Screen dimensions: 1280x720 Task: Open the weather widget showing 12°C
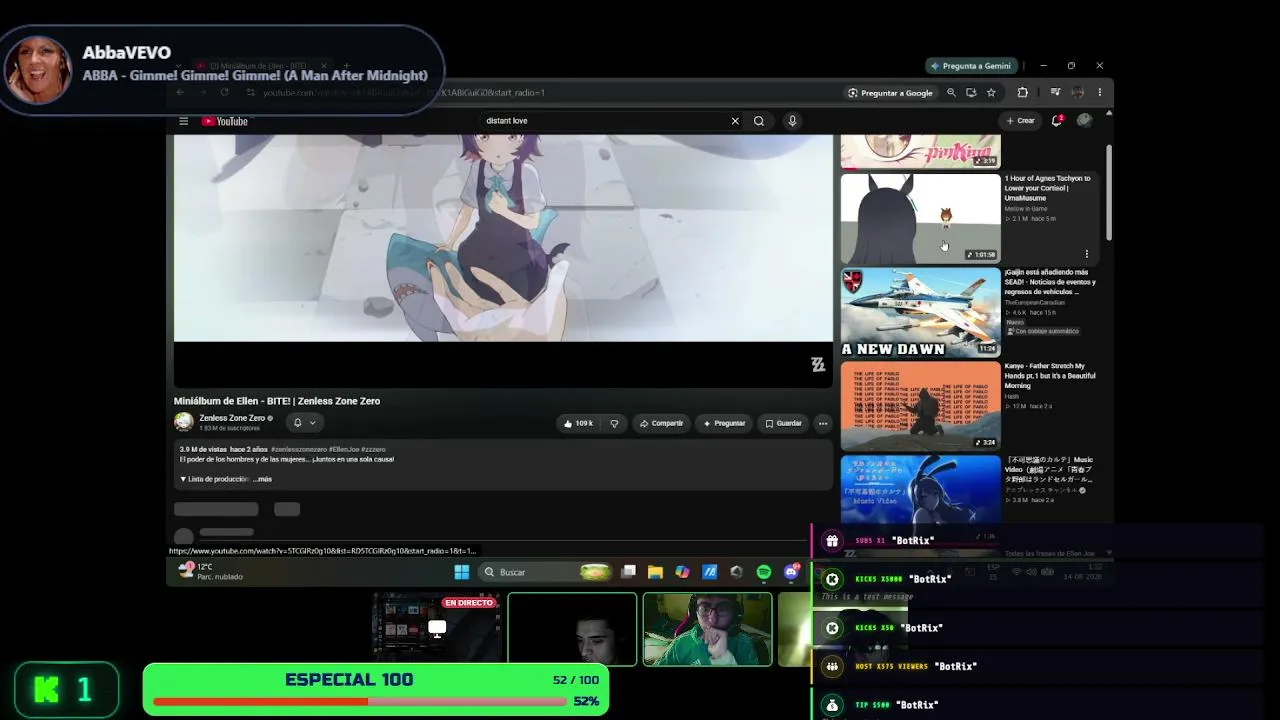(x=211, y=571)
